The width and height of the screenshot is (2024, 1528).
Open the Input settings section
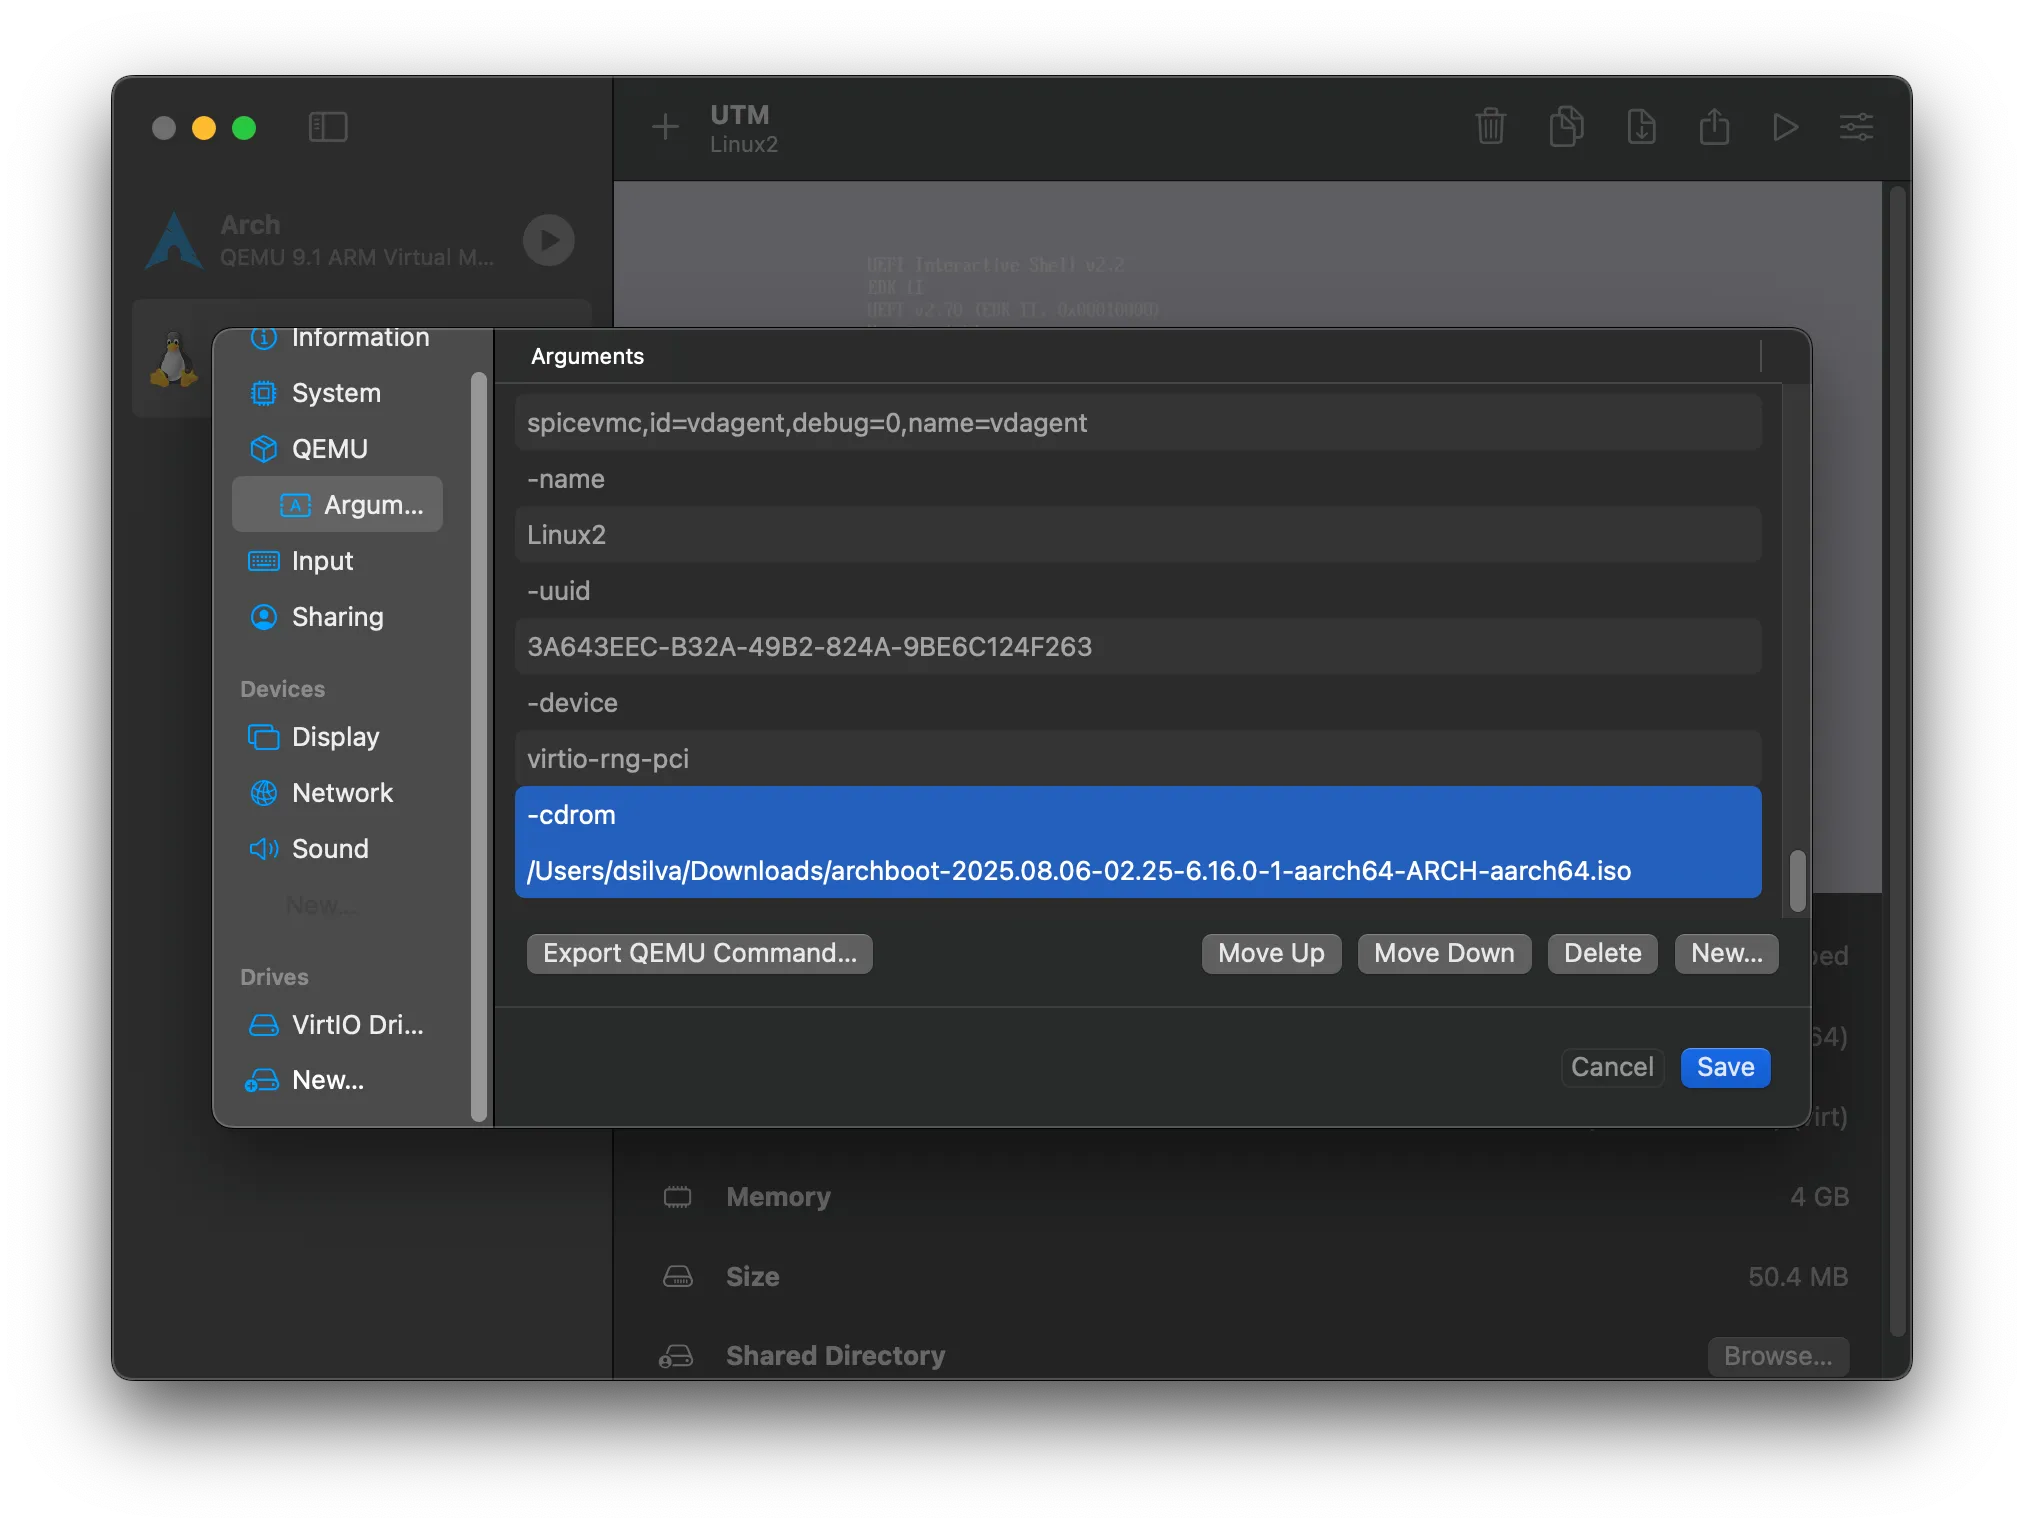(x=338, y=561)
